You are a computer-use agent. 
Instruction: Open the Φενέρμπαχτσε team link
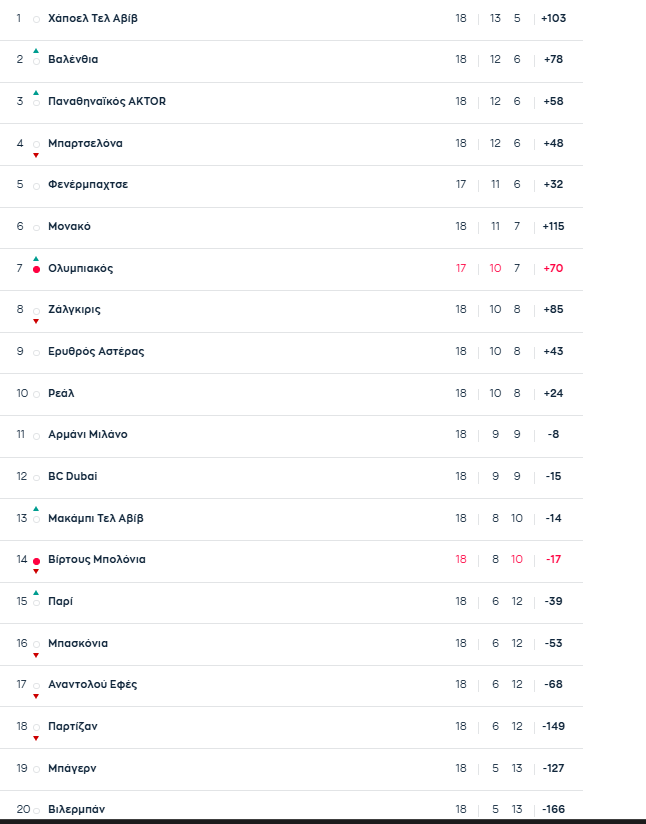coord(88,185)
